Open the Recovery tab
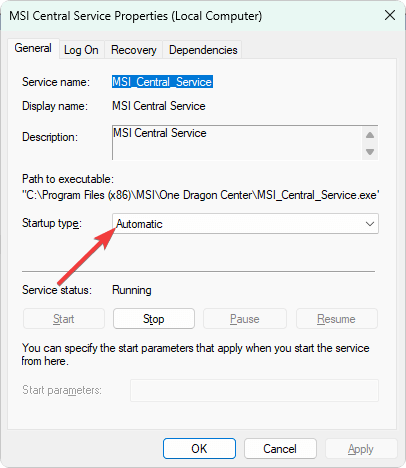This screenshot has height=468, width=406. (134, 50)
